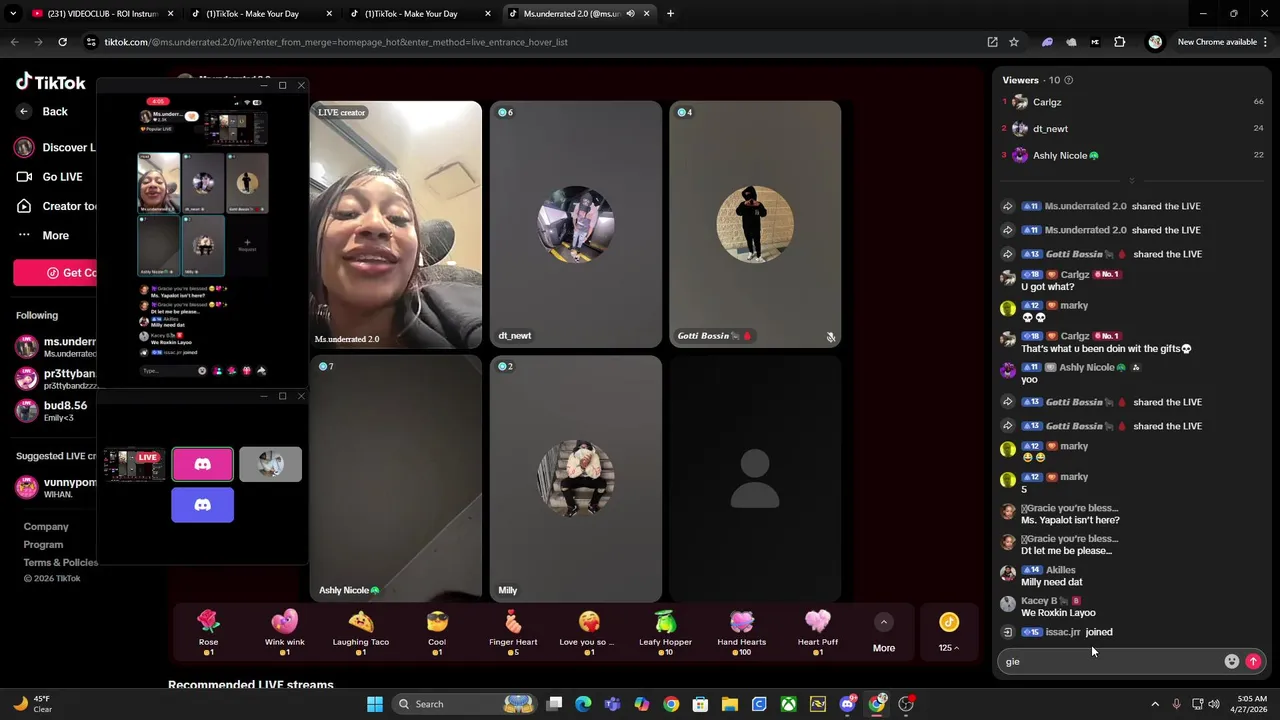Open Discord from the taskbar
Viewport: 1280px width, 720px height.
(847, 704)
